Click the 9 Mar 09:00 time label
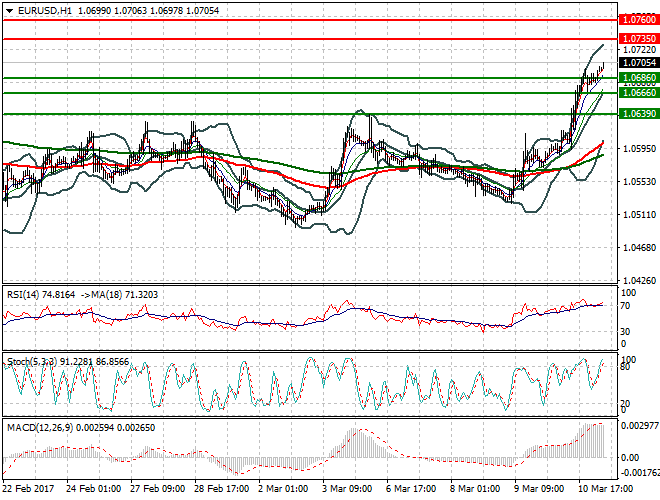 539,489
